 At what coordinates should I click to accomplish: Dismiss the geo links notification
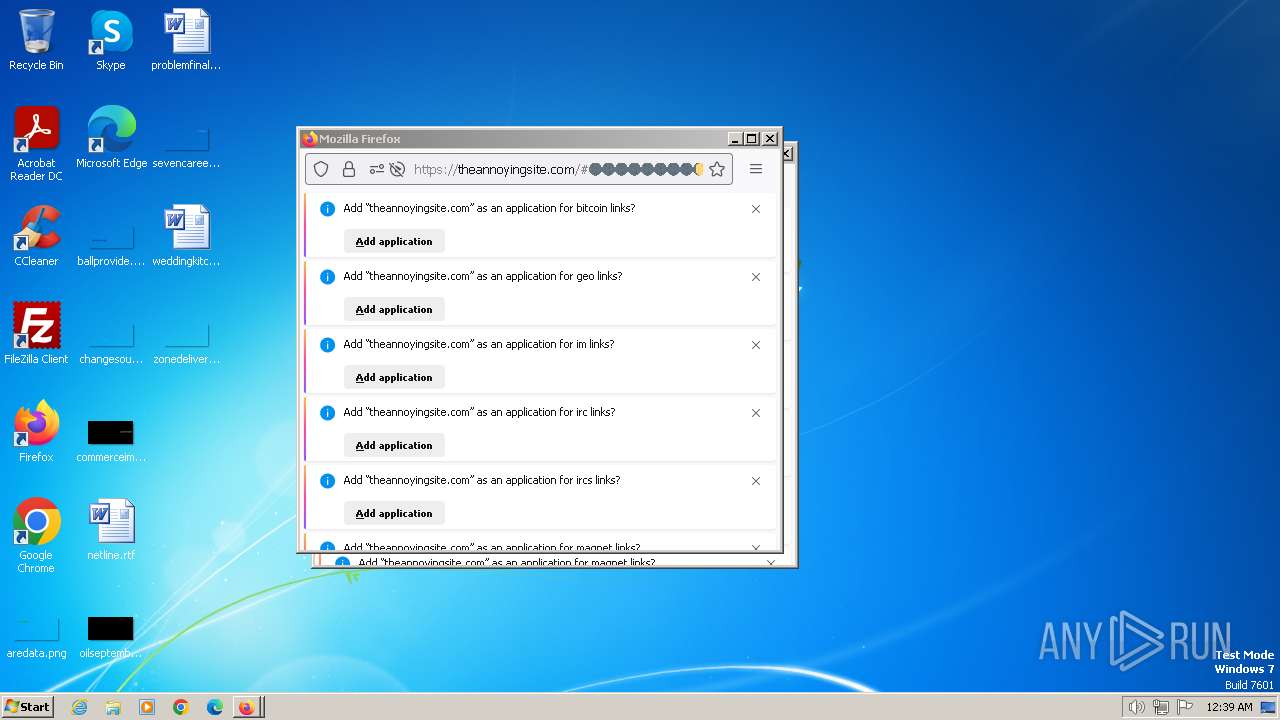756,277
